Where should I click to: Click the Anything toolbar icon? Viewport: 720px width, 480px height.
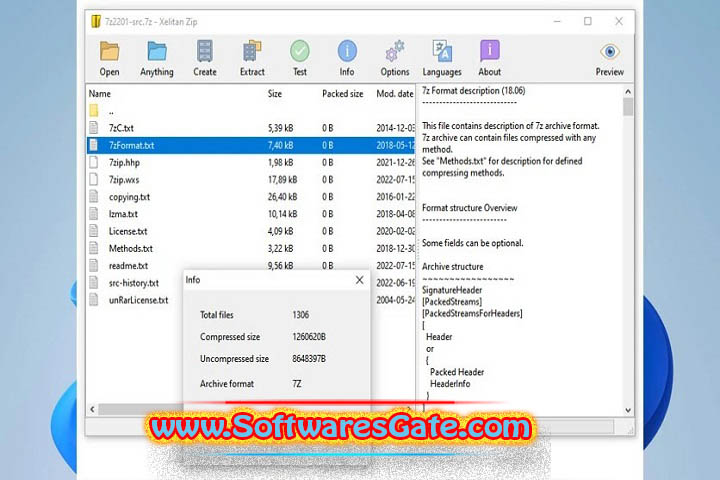(157, 51)
